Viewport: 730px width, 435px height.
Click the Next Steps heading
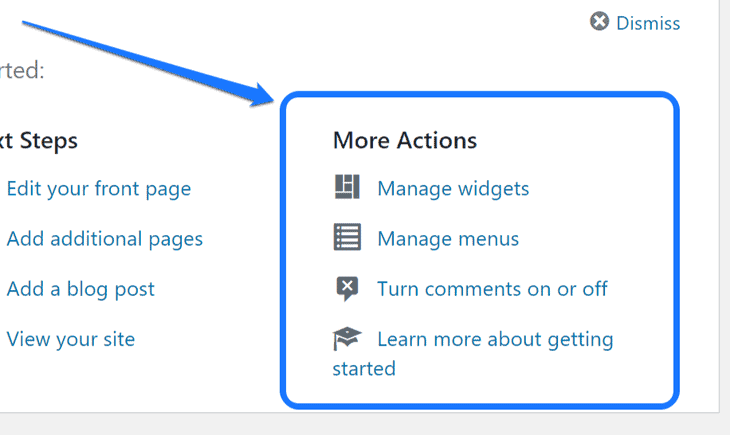40,140
